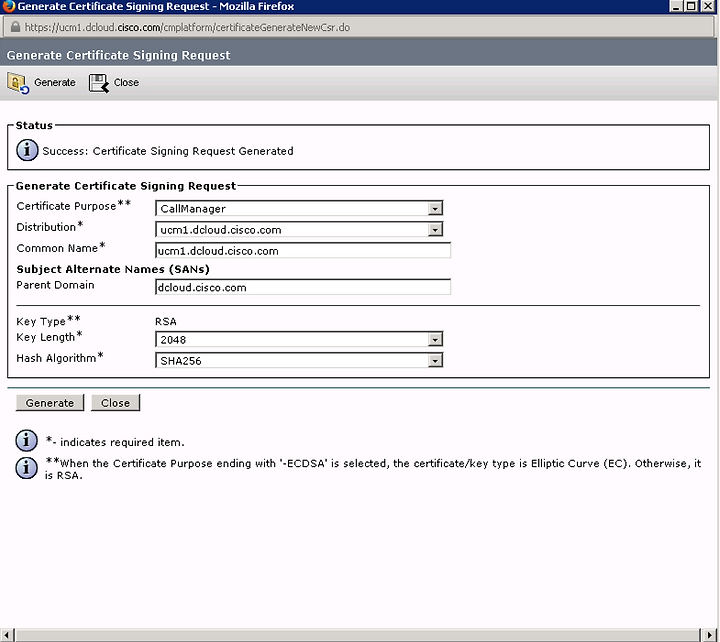Image resolution: width=720 pixels, height=642 pixels.
Task: Minimize the Firefox window
Action: (x=675, y=6)
